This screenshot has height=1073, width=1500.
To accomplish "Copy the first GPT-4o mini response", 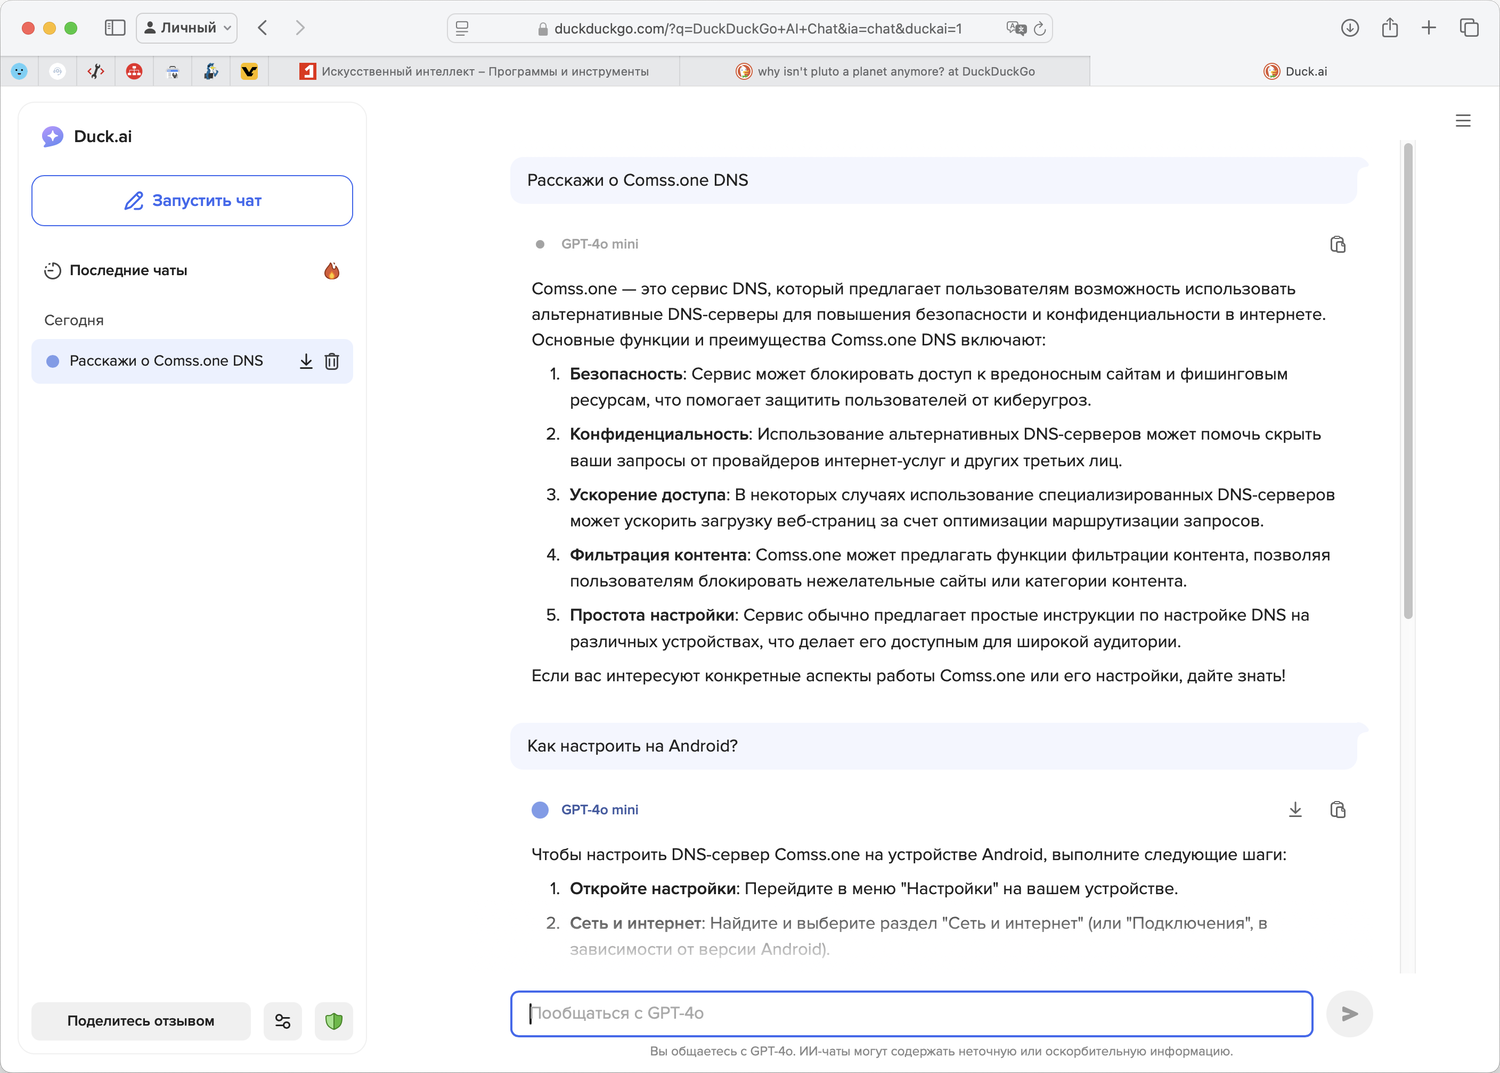I will pyautogui.click(x=1338, y=244).
